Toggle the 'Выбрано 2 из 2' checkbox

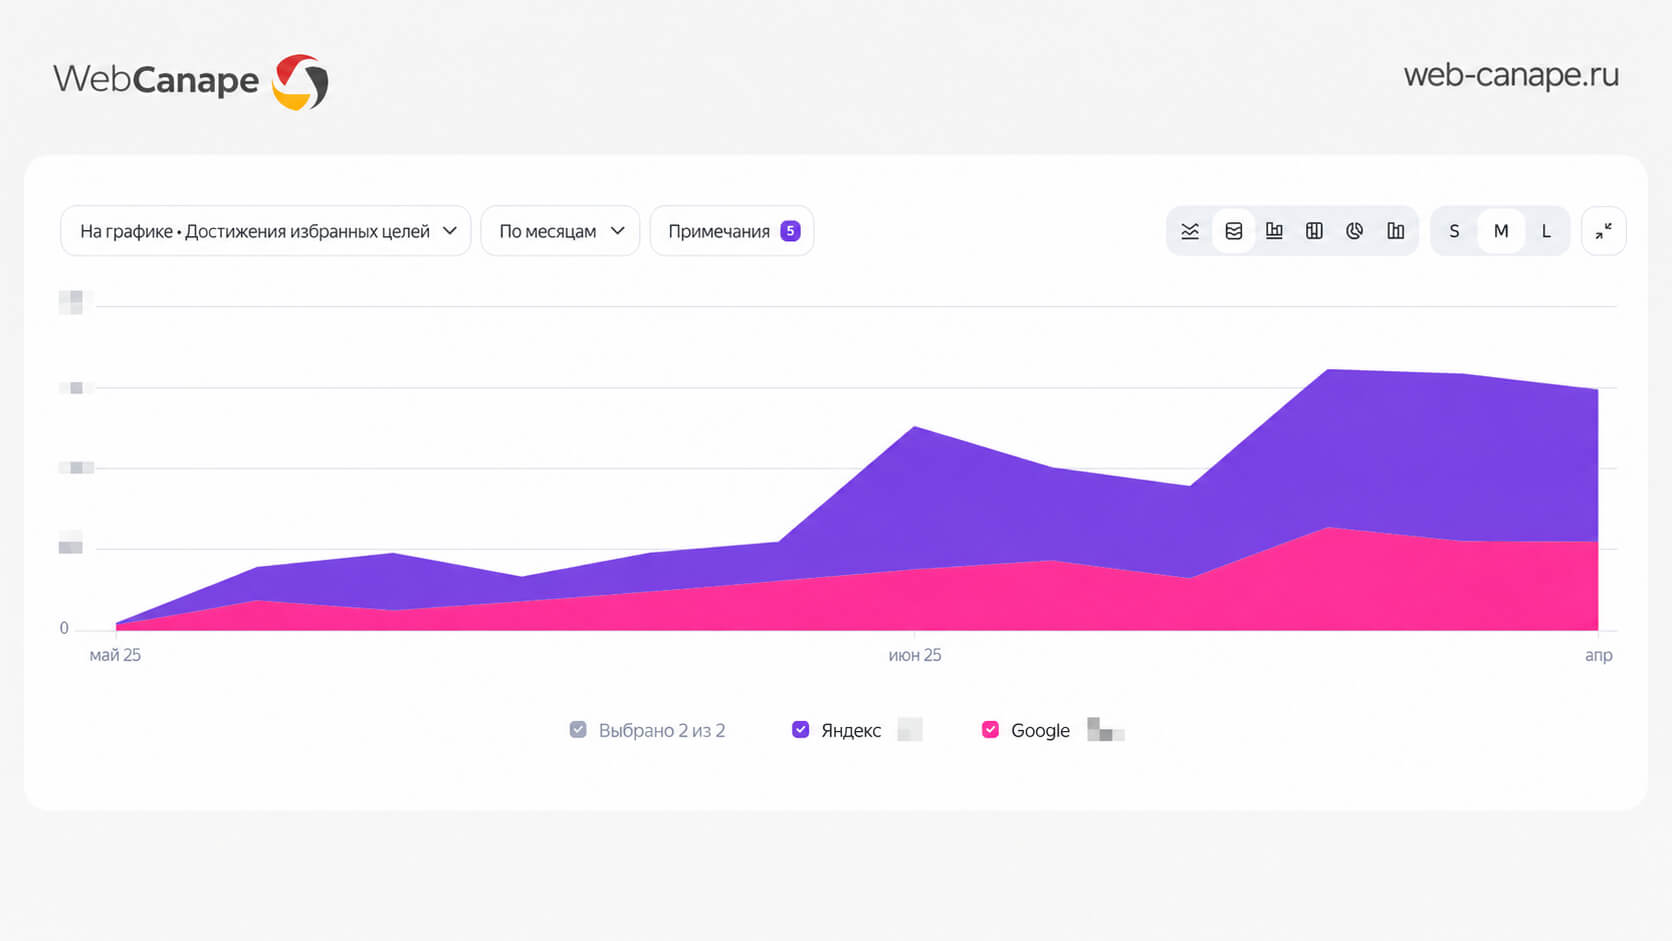578,730
